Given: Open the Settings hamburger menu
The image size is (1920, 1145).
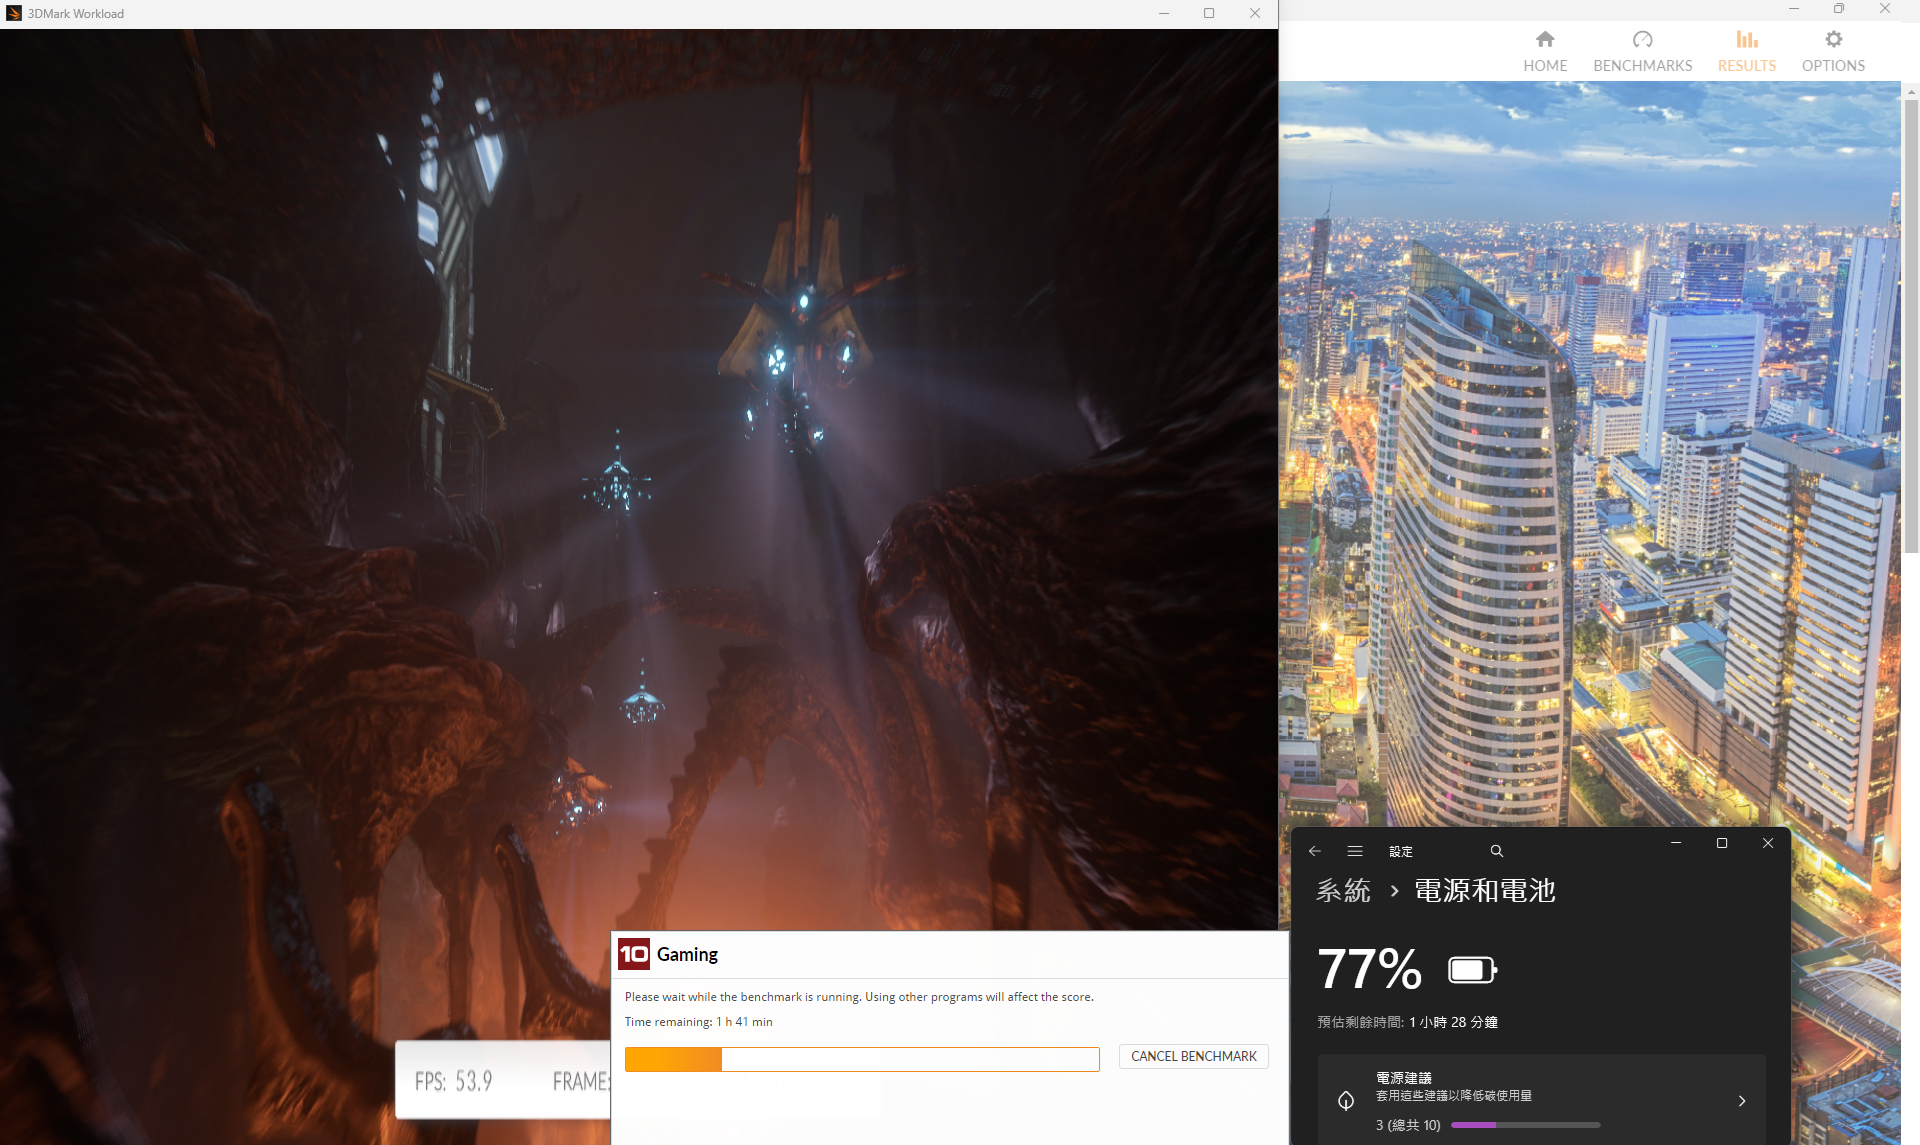Looking at the screenshot, I should (1355, 851).
